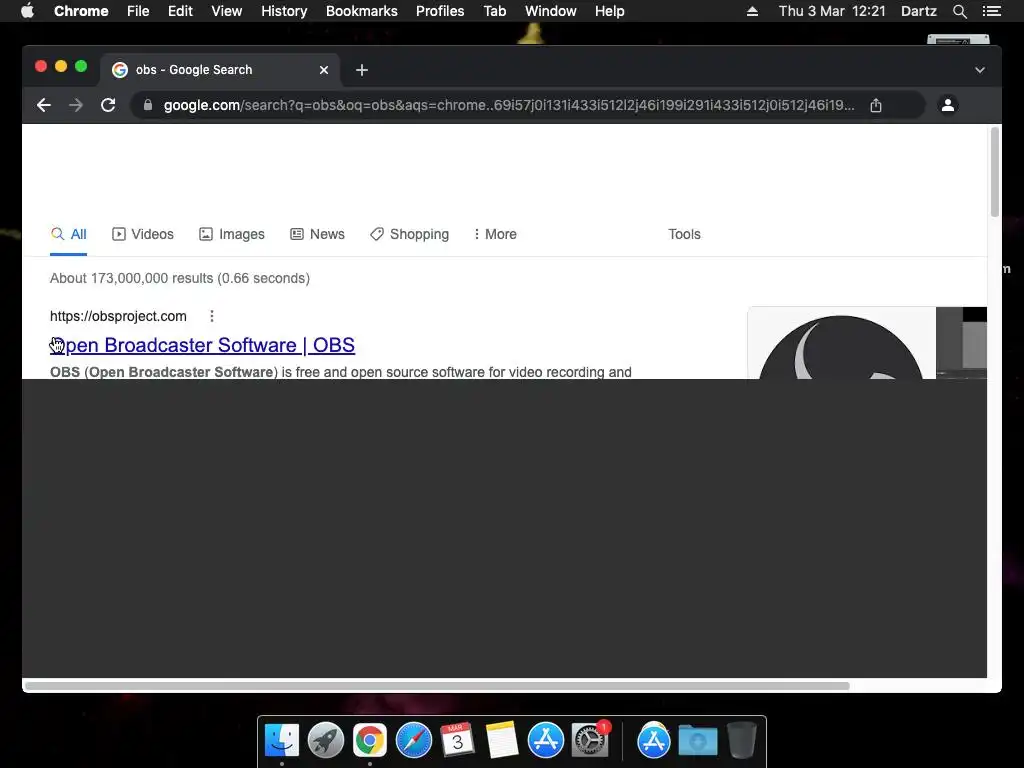The image size is (1024, 768).
Task: Open the share icon in address bar
Action: tap(876, 105)
